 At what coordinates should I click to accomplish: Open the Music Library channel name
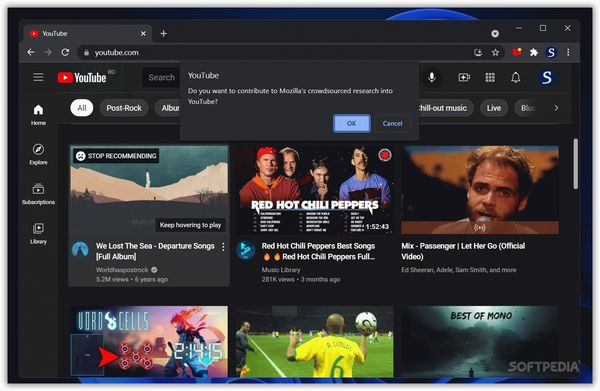(281, 270)
